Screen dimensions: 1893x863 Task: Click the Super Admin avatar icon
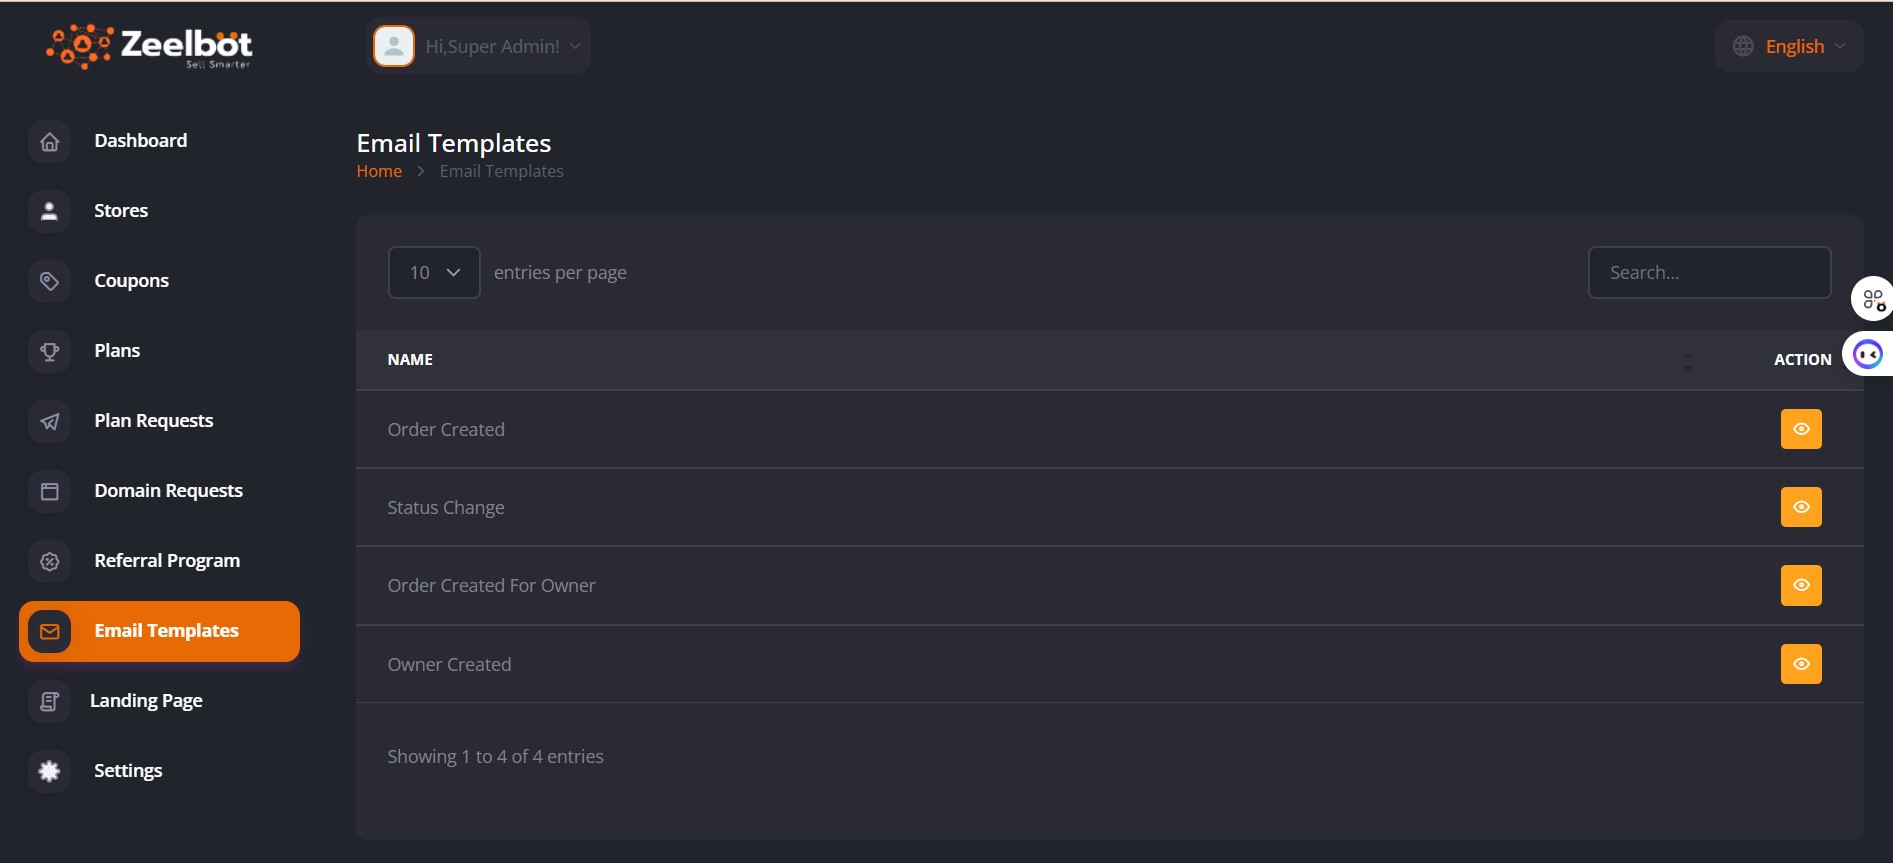tap(394, 46)
